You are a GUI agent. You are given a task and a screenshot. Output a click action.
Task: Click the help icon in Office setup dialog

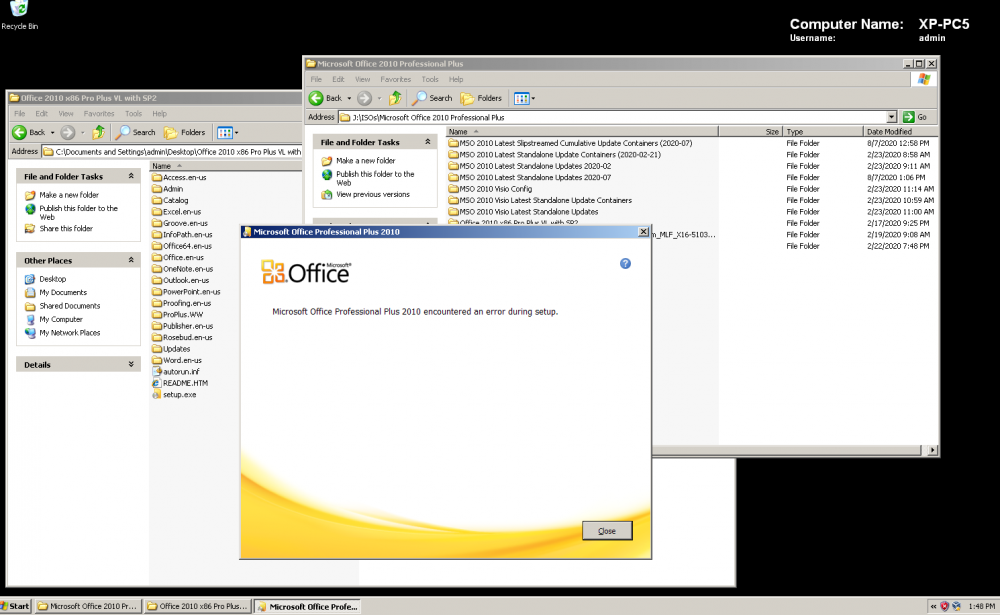point(626,263)
